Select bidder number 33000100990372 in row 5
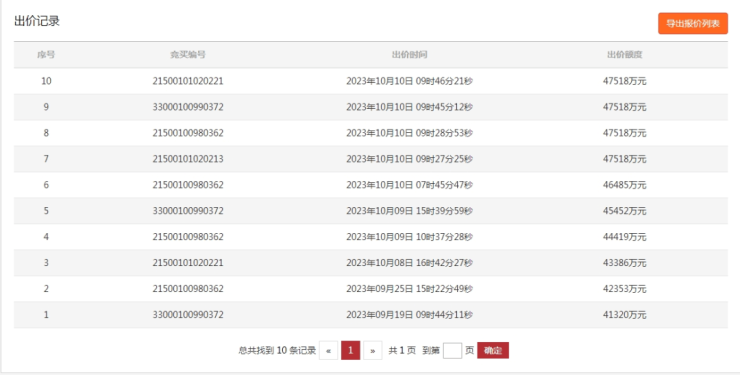The width and height of the screenshot is (740, 375). (x=188, y=211)
